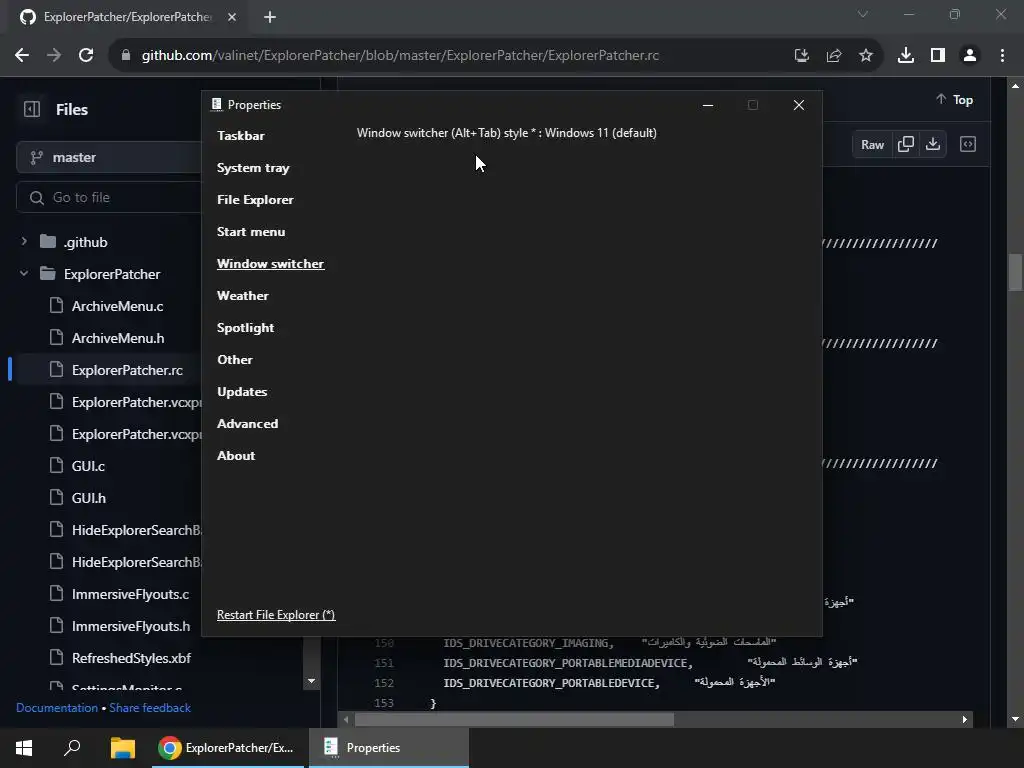Open ImmersiveFlyouts.c in file tree
1024x768 pixels.
coord(131,594)
